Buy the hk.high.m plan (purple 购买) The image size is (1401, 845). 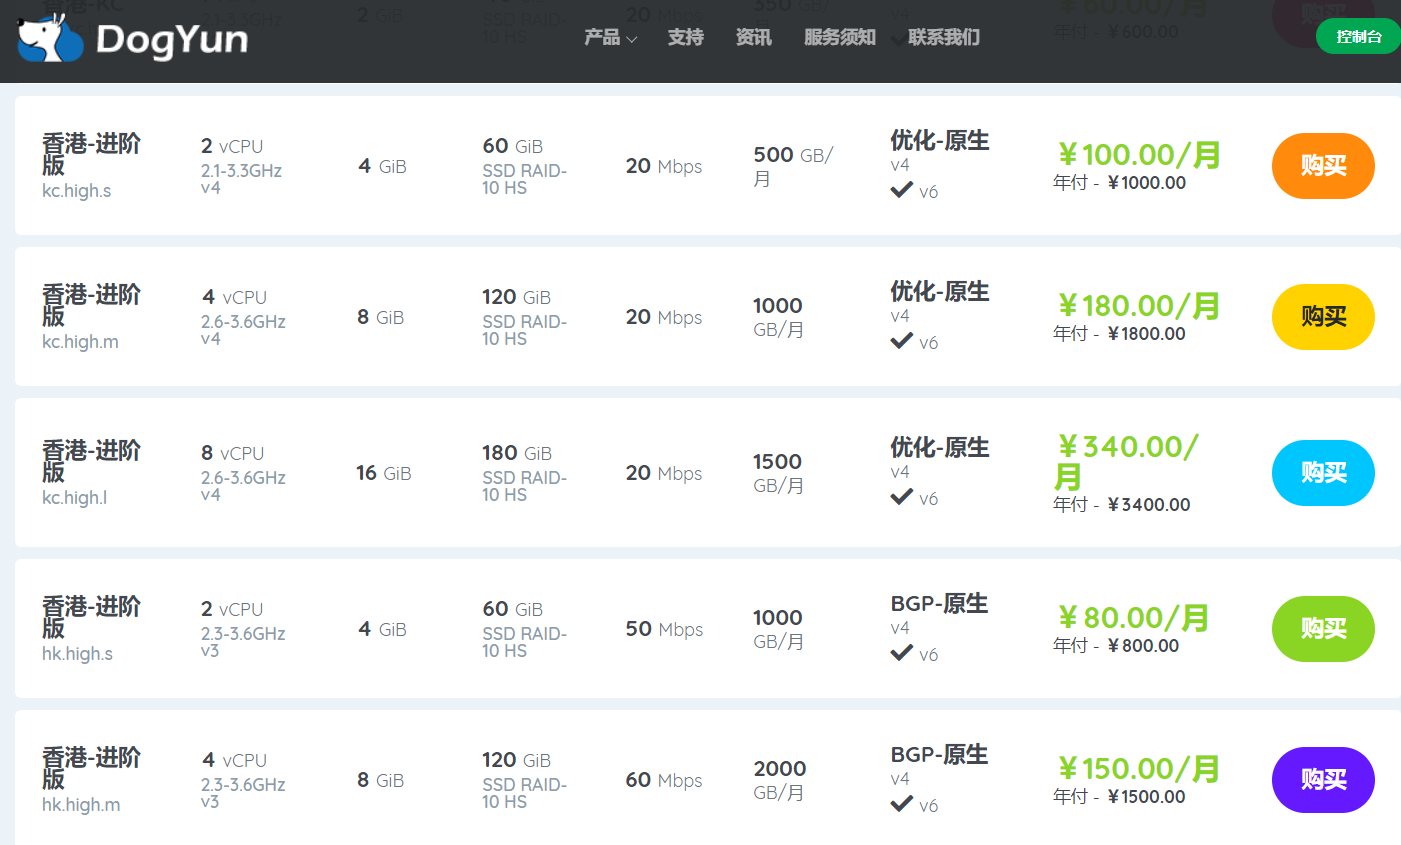click(x=1323, y=780)
